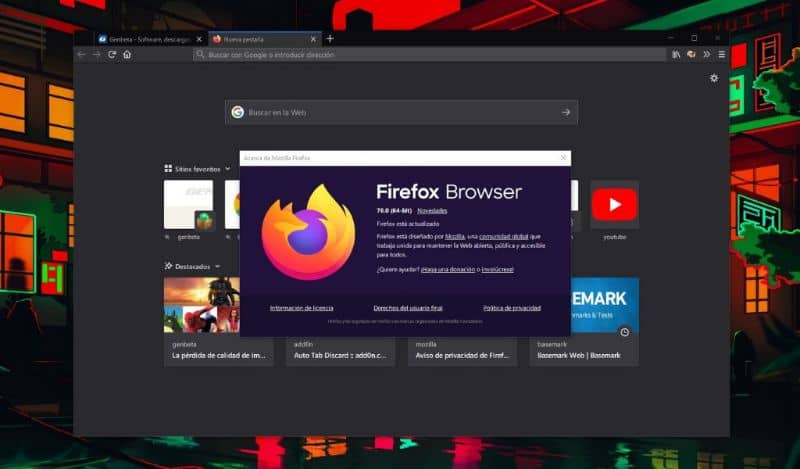Open new tab customization gear

pos(714,78)
